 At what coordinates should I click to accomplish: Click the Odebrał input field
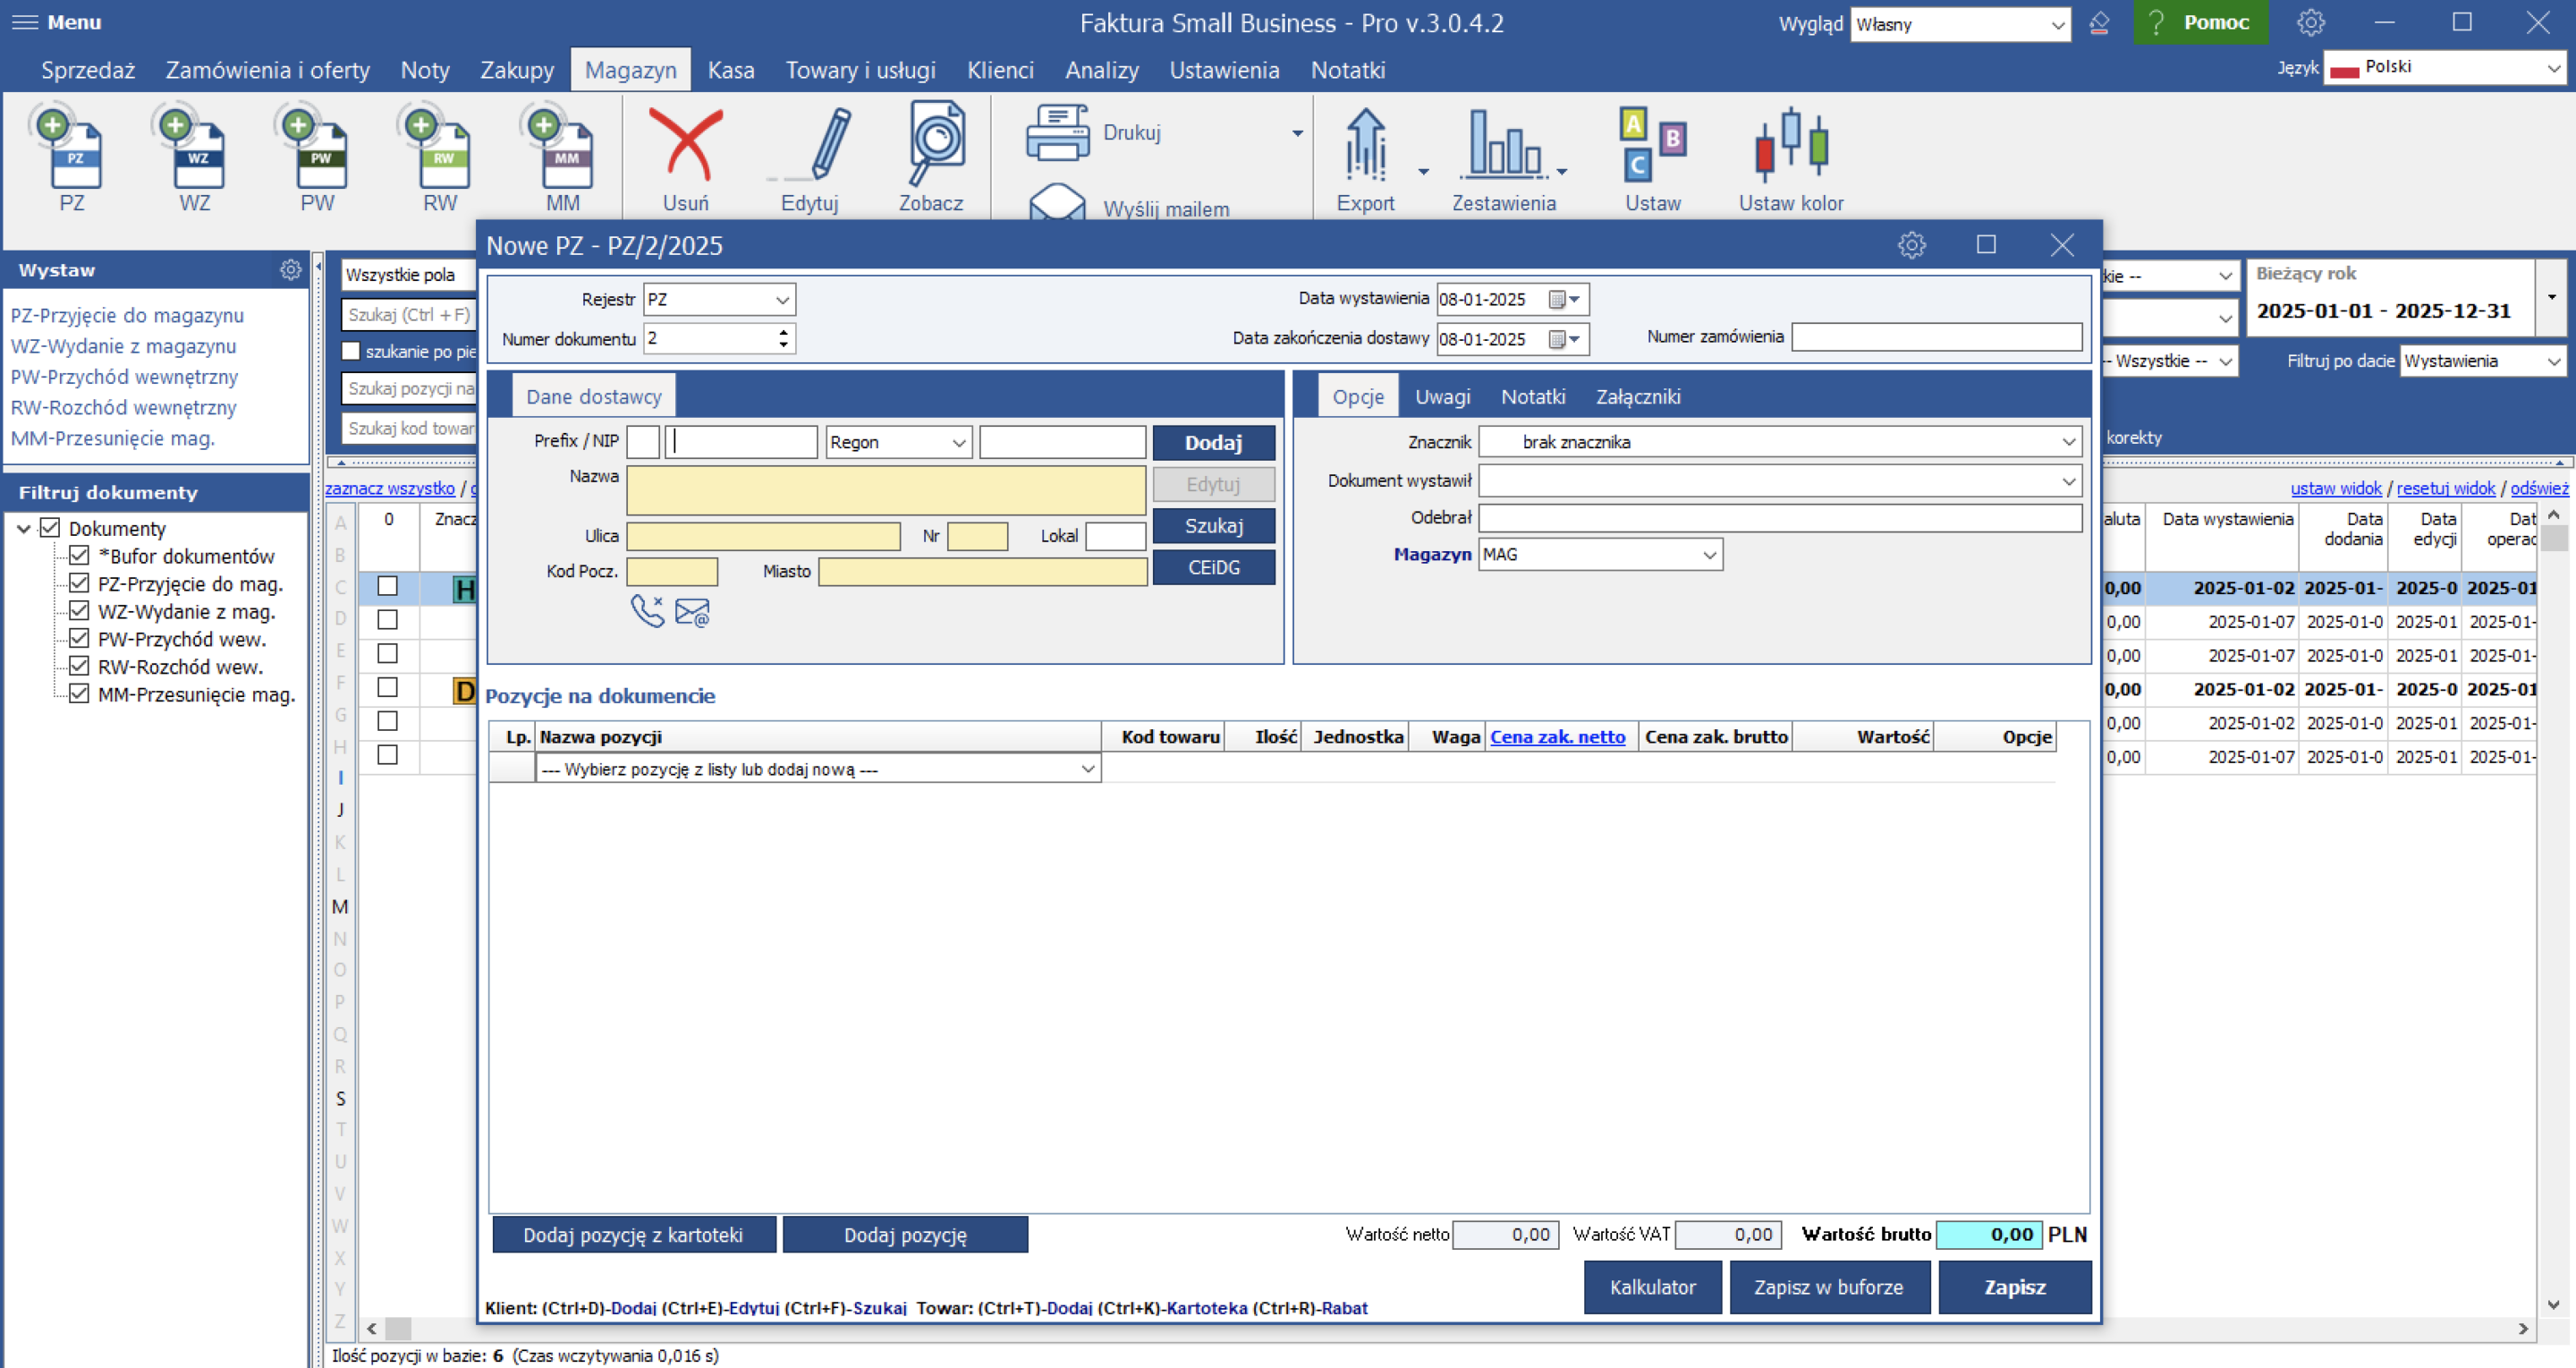point(1779,518)
